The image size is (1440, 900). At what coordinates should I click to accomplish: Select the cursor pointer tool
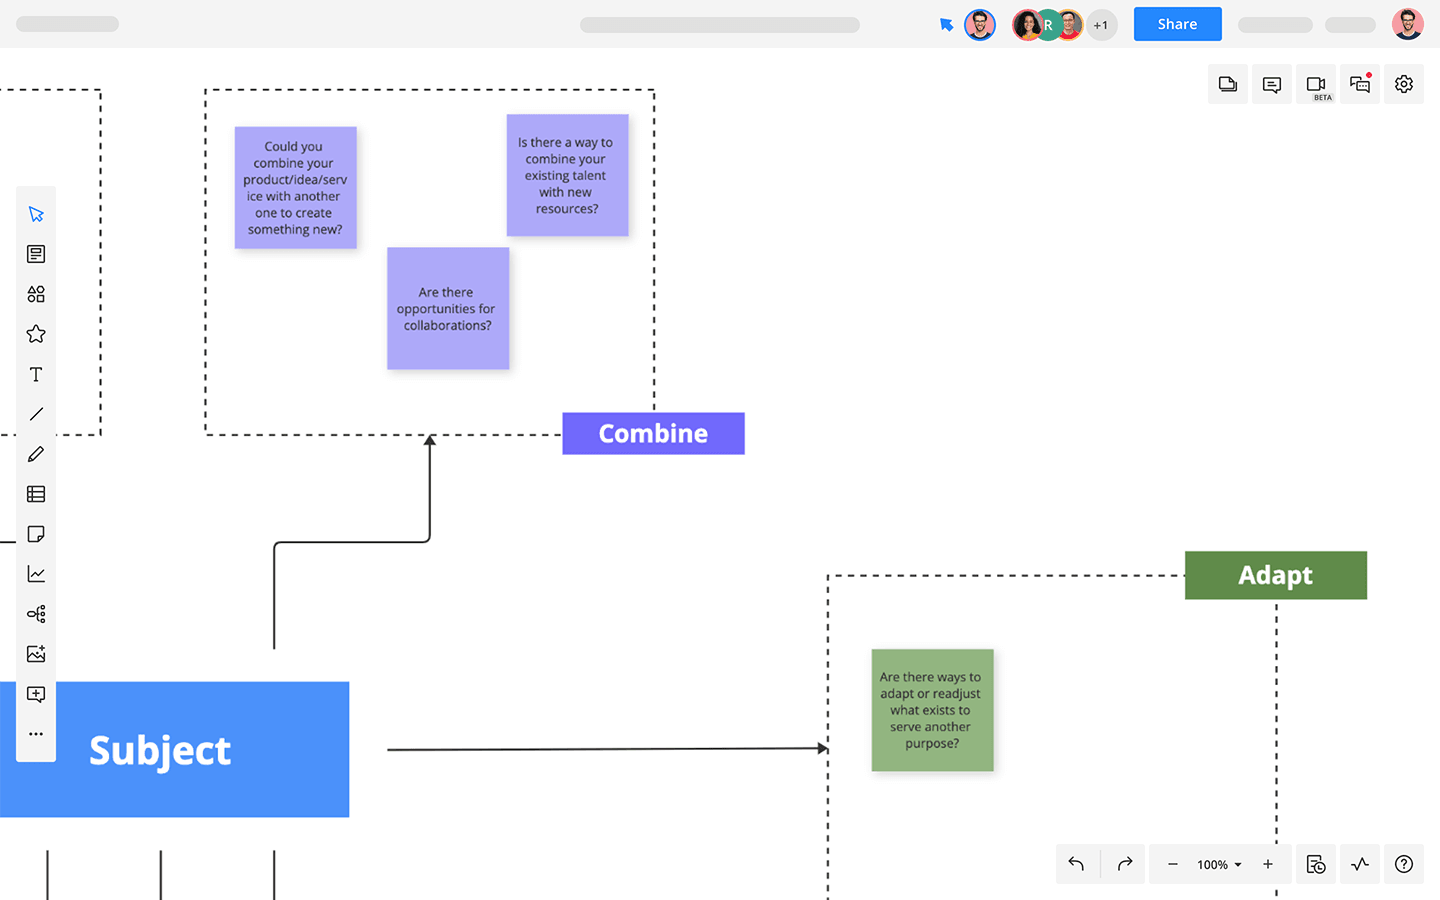pyautogui.click(x=36, y=214)
